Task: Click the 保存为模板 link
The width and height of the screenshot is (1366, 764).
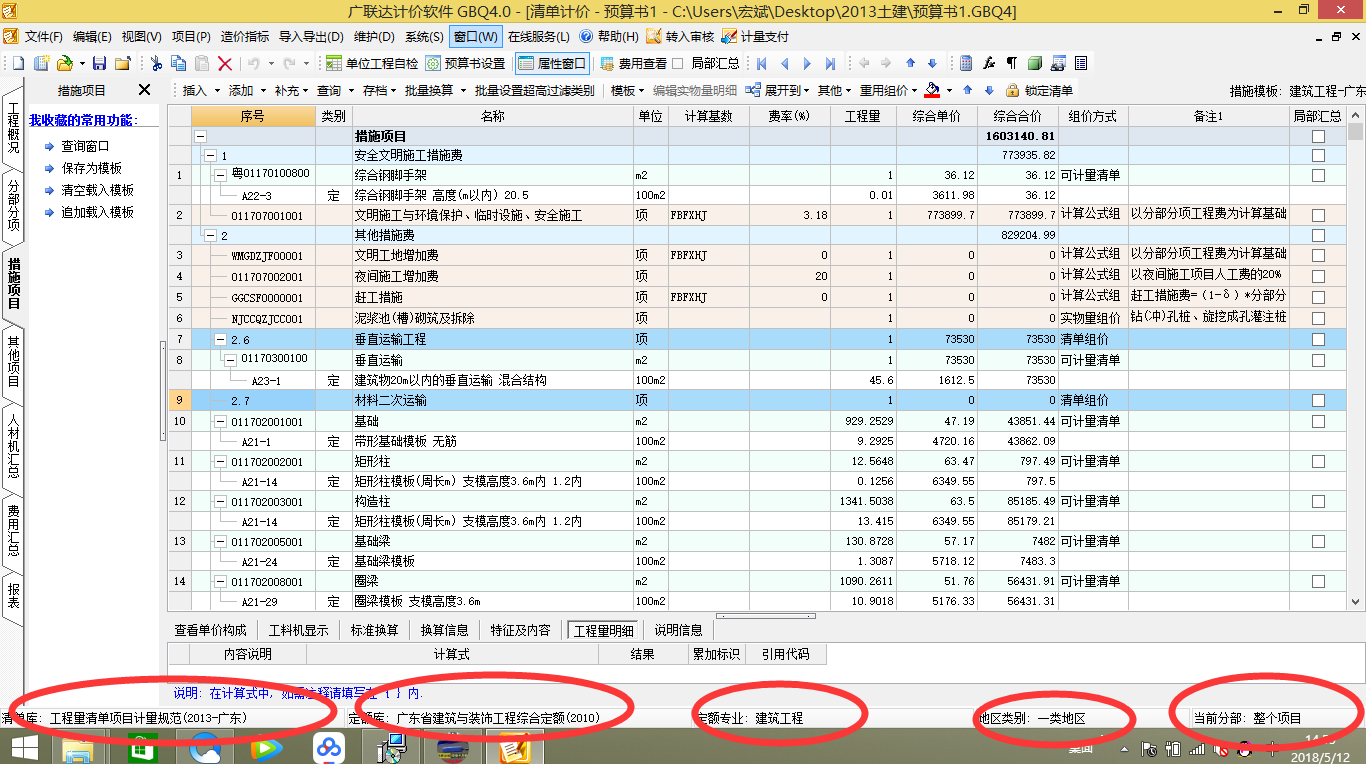Action: 91,168
